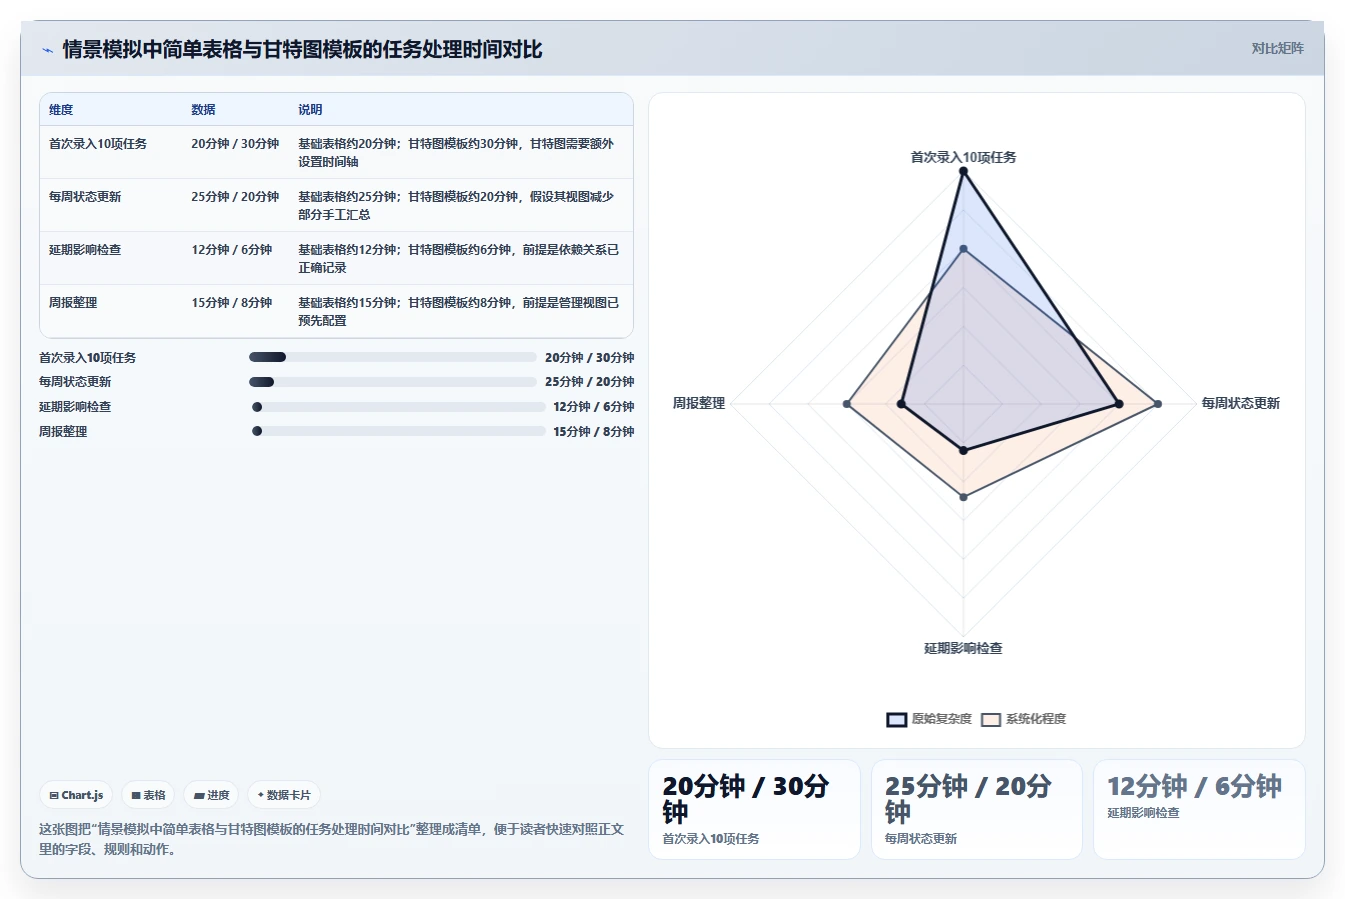Click the 数据 column header

coord(203,110)
